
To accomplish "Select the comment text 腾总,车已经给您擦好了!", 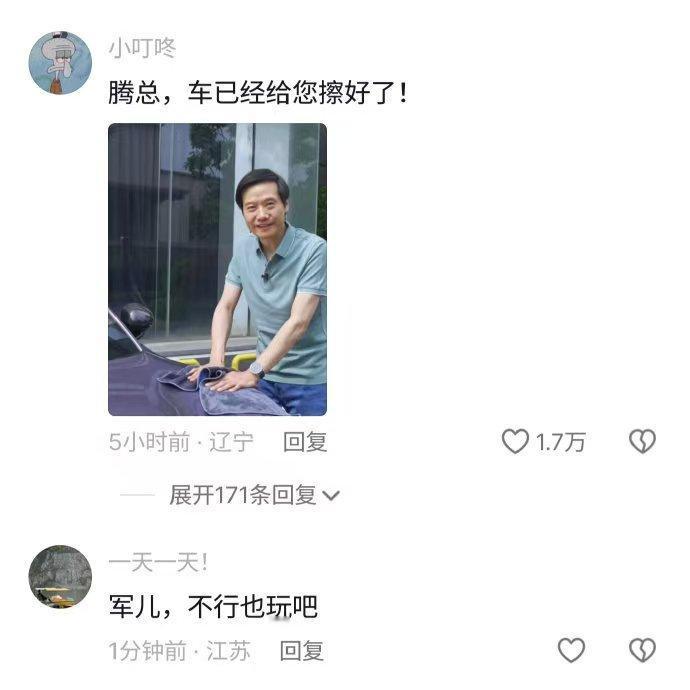I will pyautogui.click(x=258, y=93).
